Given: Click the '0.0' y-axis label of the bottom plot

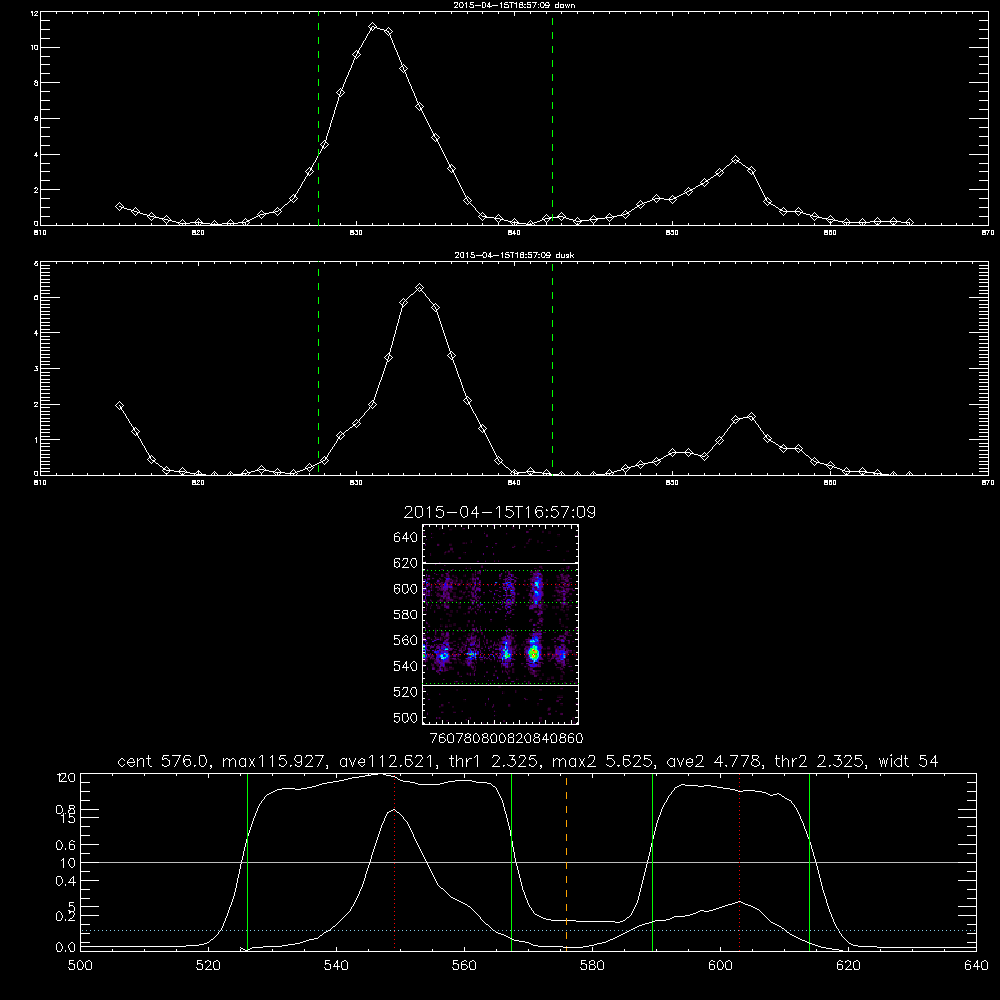Looking at the screenshot, I should pyautogui.click(x=66, y=948).
